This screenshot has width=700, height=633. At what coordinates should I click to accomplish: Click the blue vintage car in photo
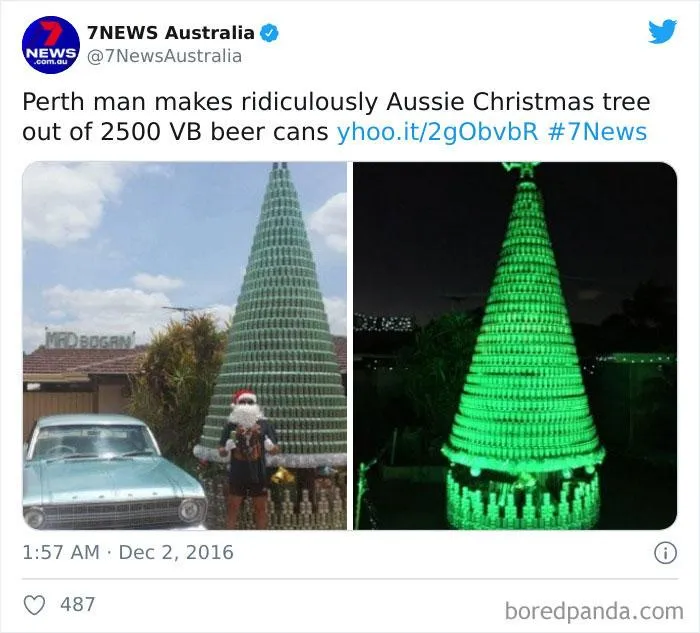click(114, 471)
